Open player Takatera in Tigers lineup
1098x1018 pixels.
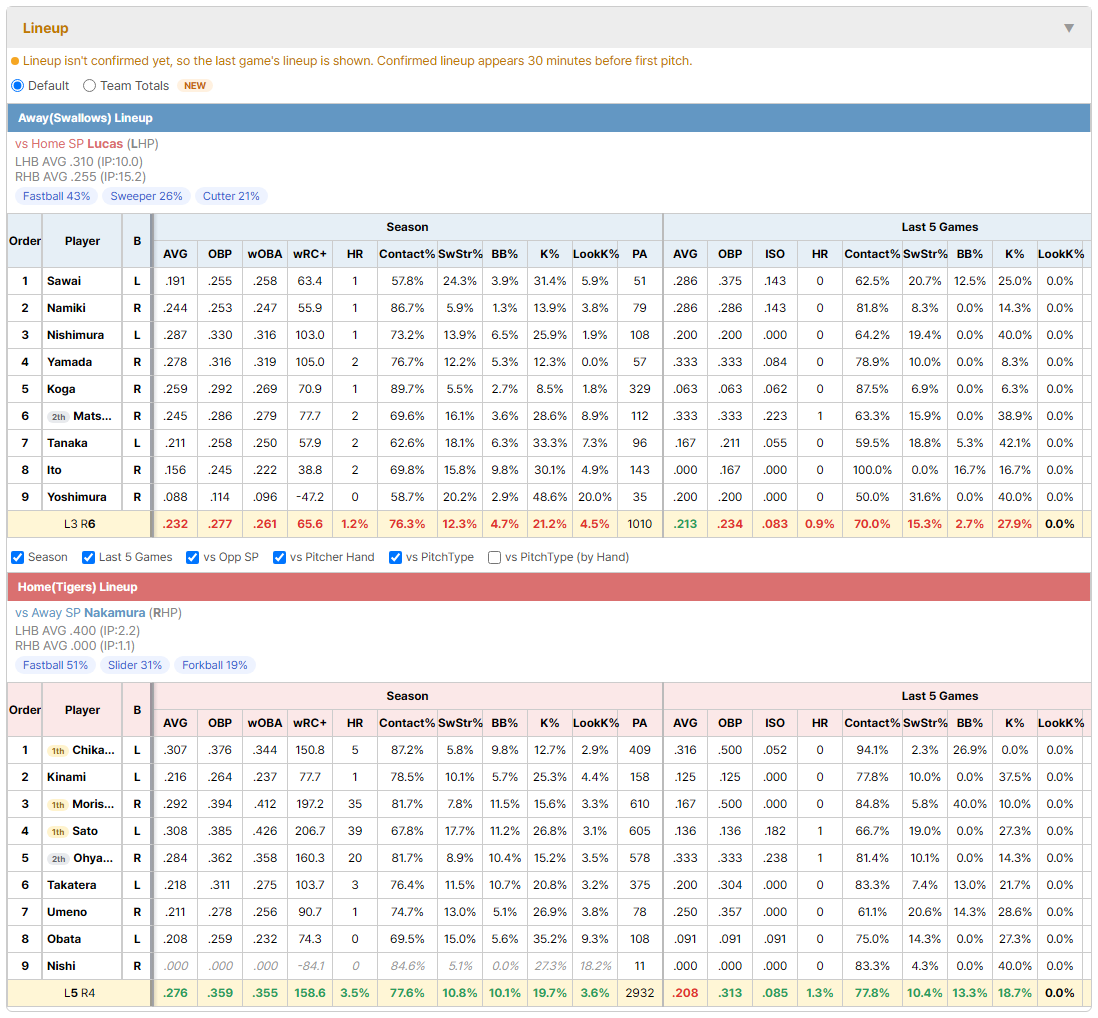tap(71, 885)
